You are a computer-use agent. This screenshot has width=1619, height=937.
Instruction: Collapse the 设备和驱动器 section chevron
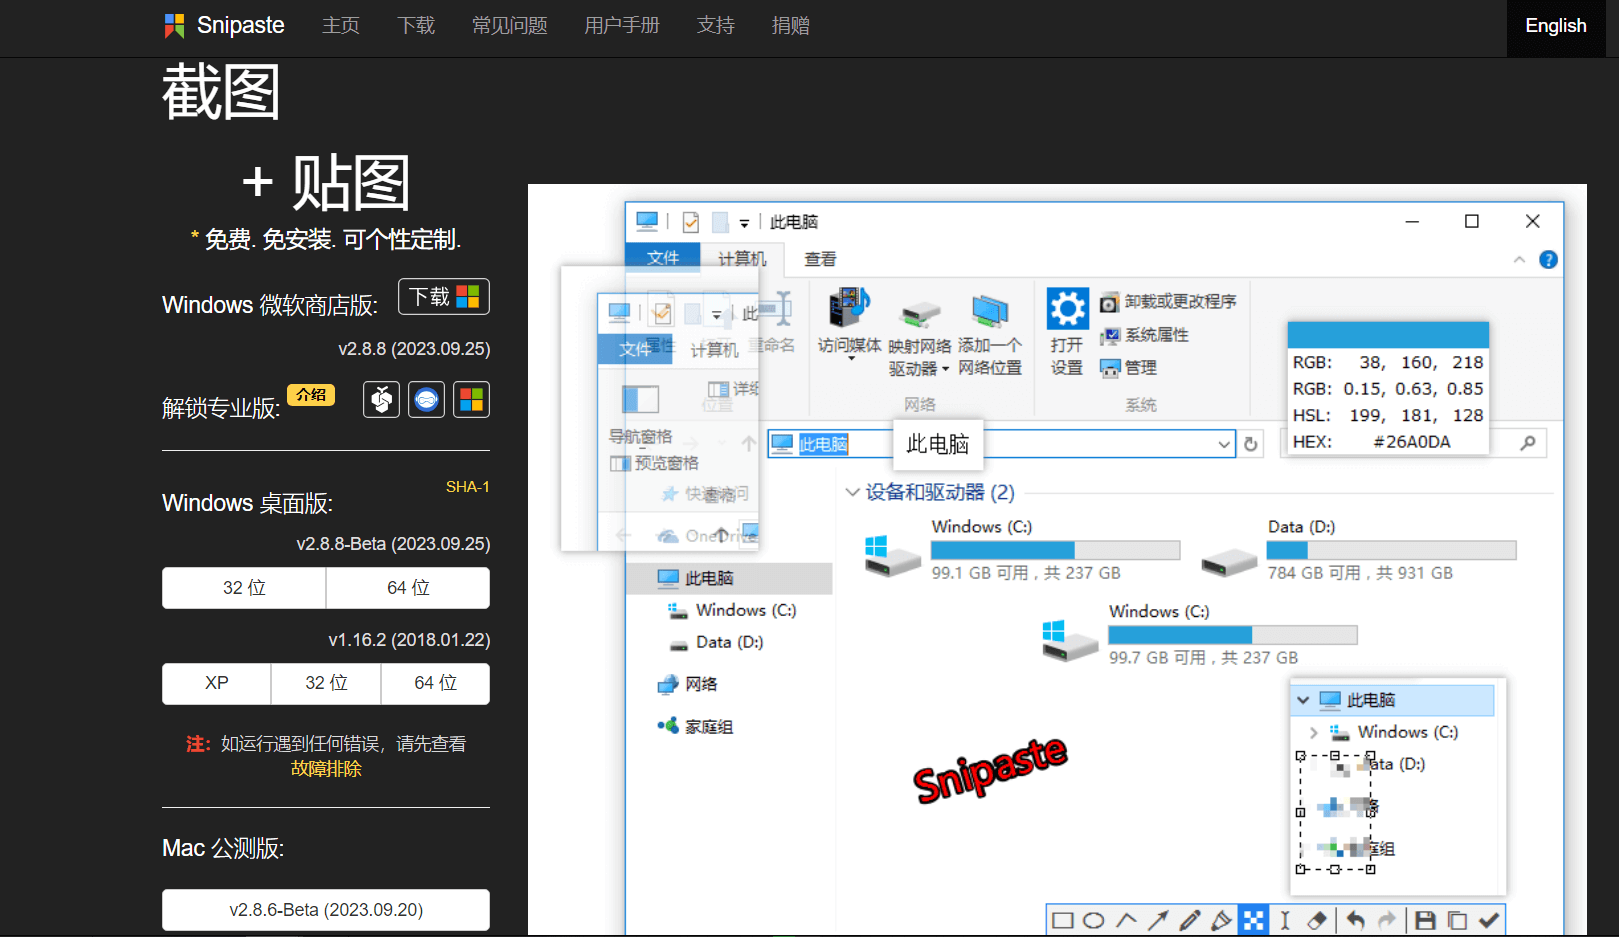(x=852, y=492)
